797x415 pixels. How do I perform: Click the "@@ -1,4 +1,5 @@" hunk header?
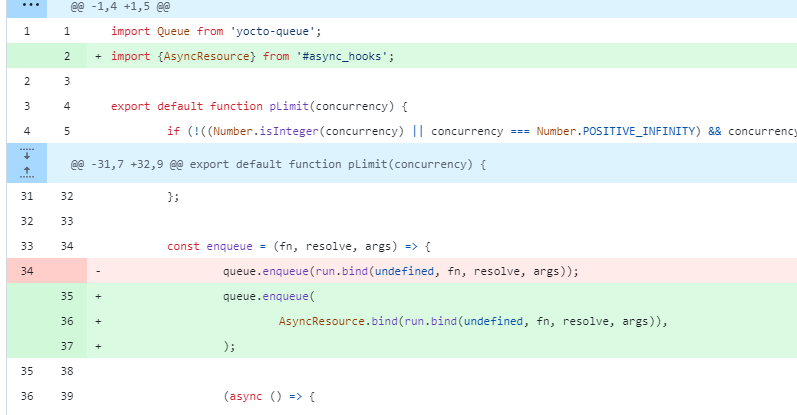coord(122,6)
